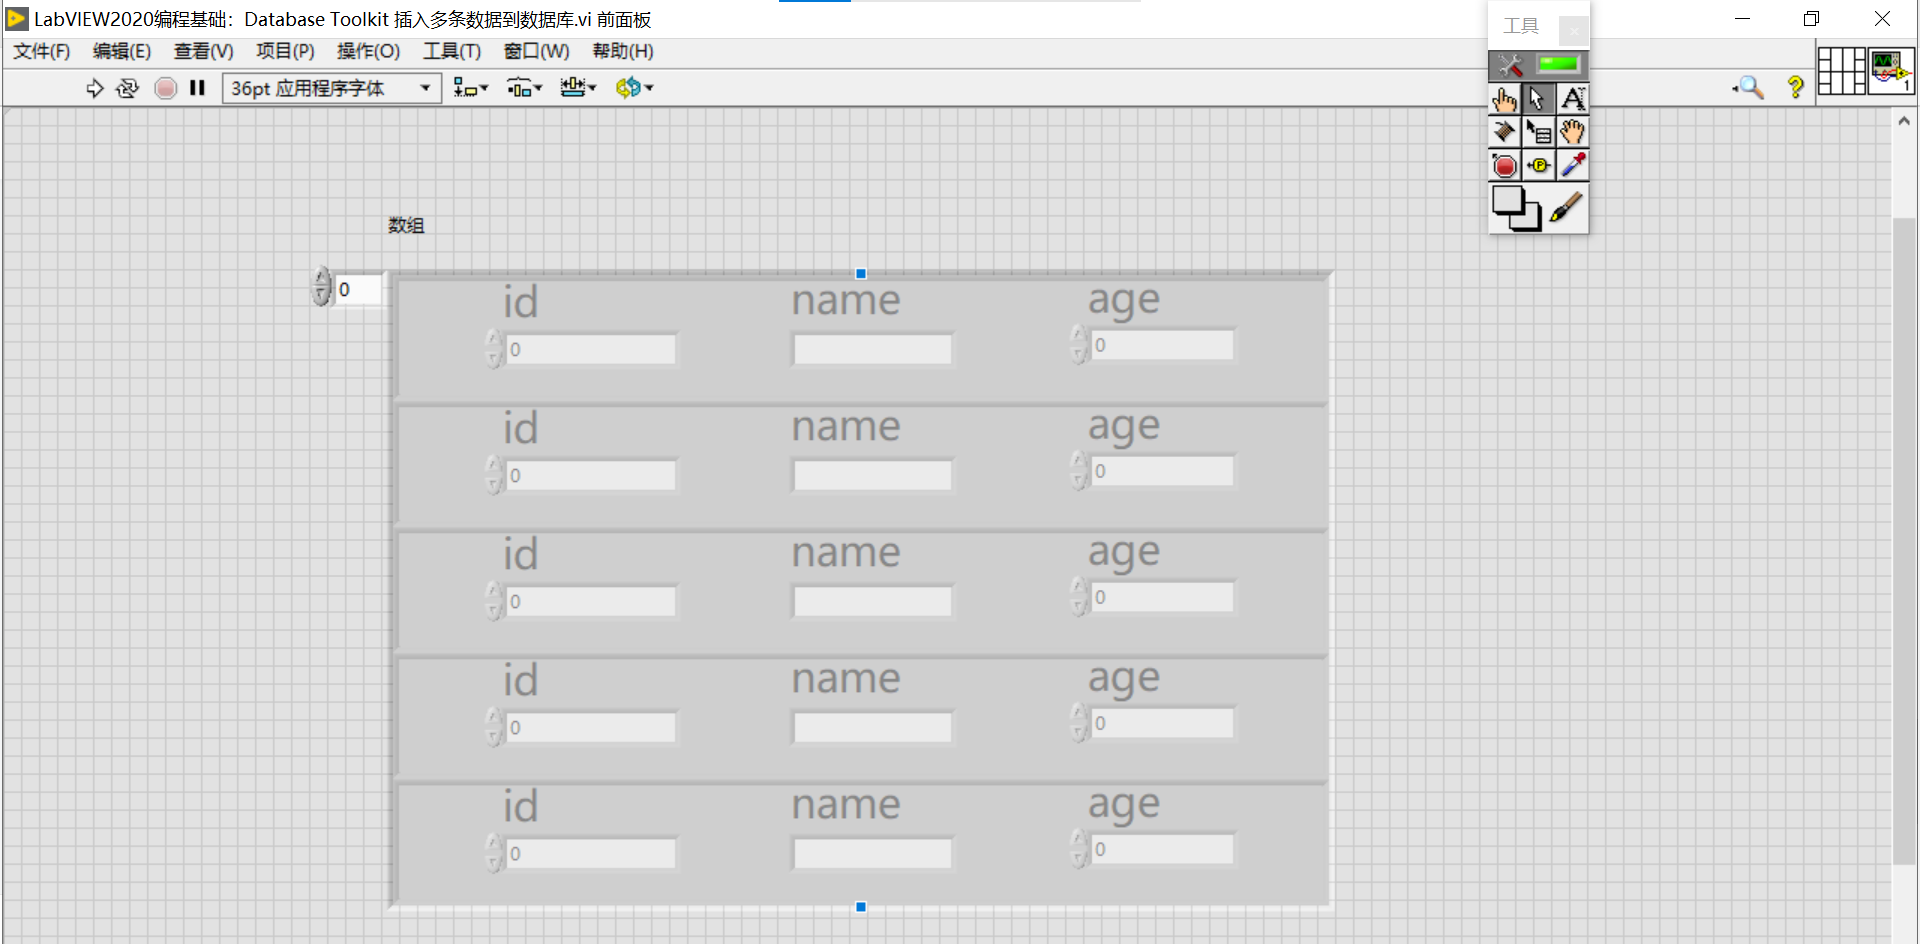Image resolution: width=1920 pixels, height=944 pixels.
Task: Select the Set Breakpoint tool
Action: tap(1505, 165)
